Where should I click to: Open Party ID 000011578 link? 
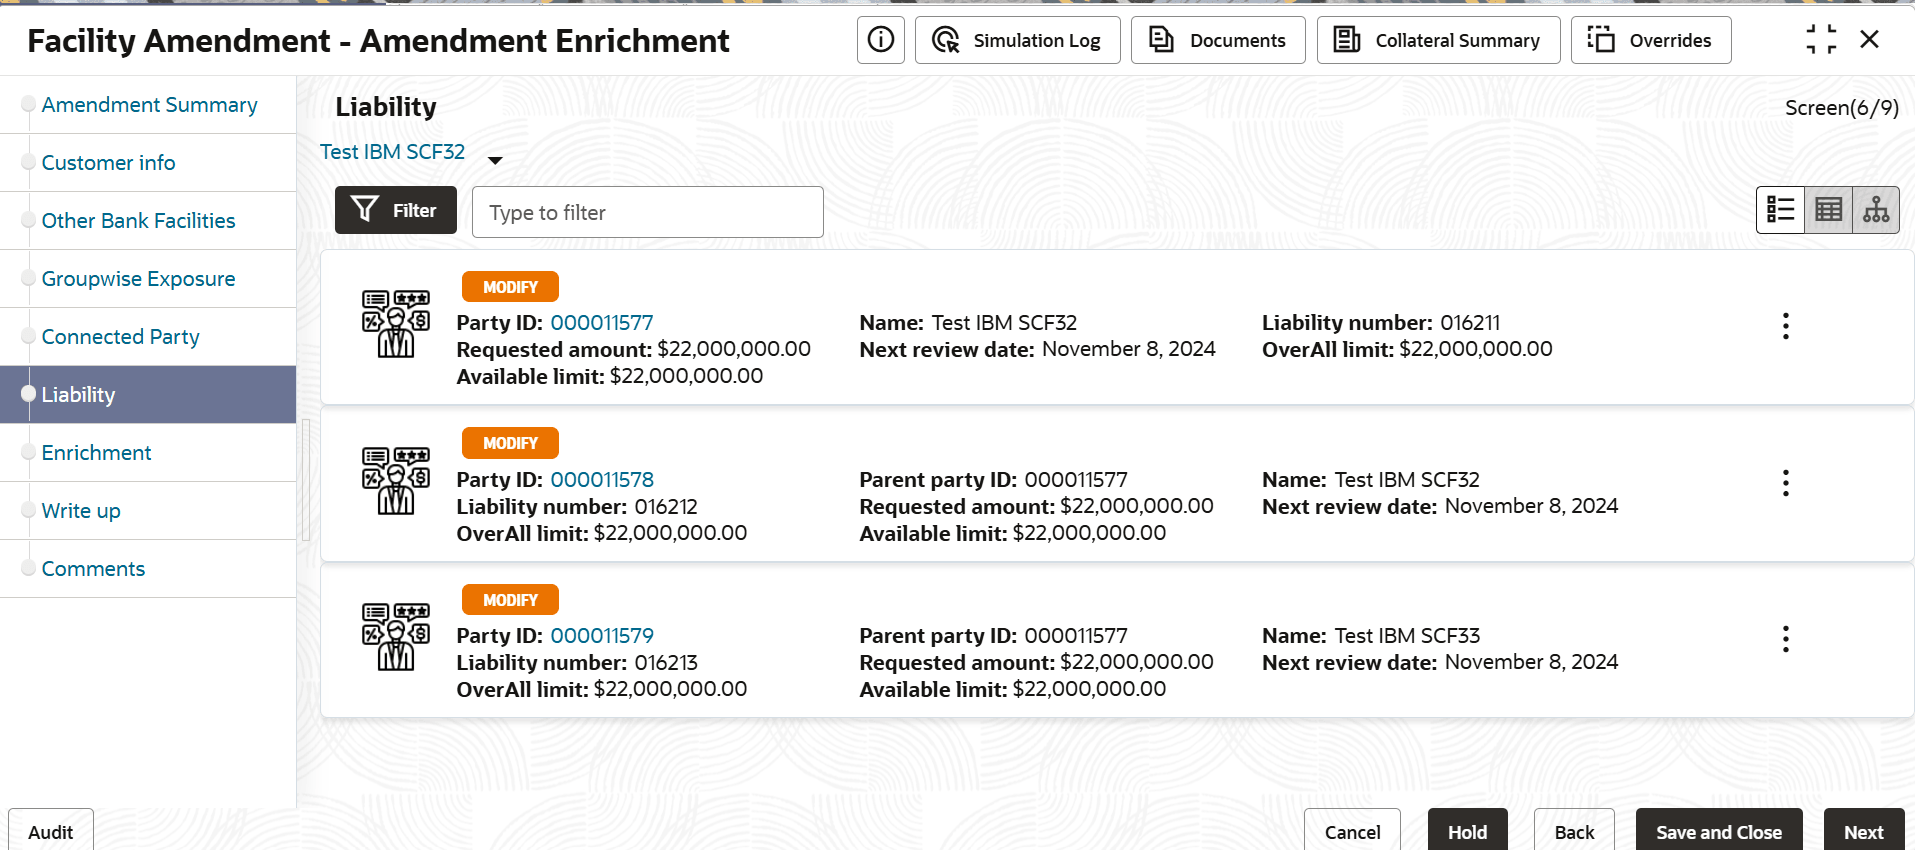(x=602, y=480)
